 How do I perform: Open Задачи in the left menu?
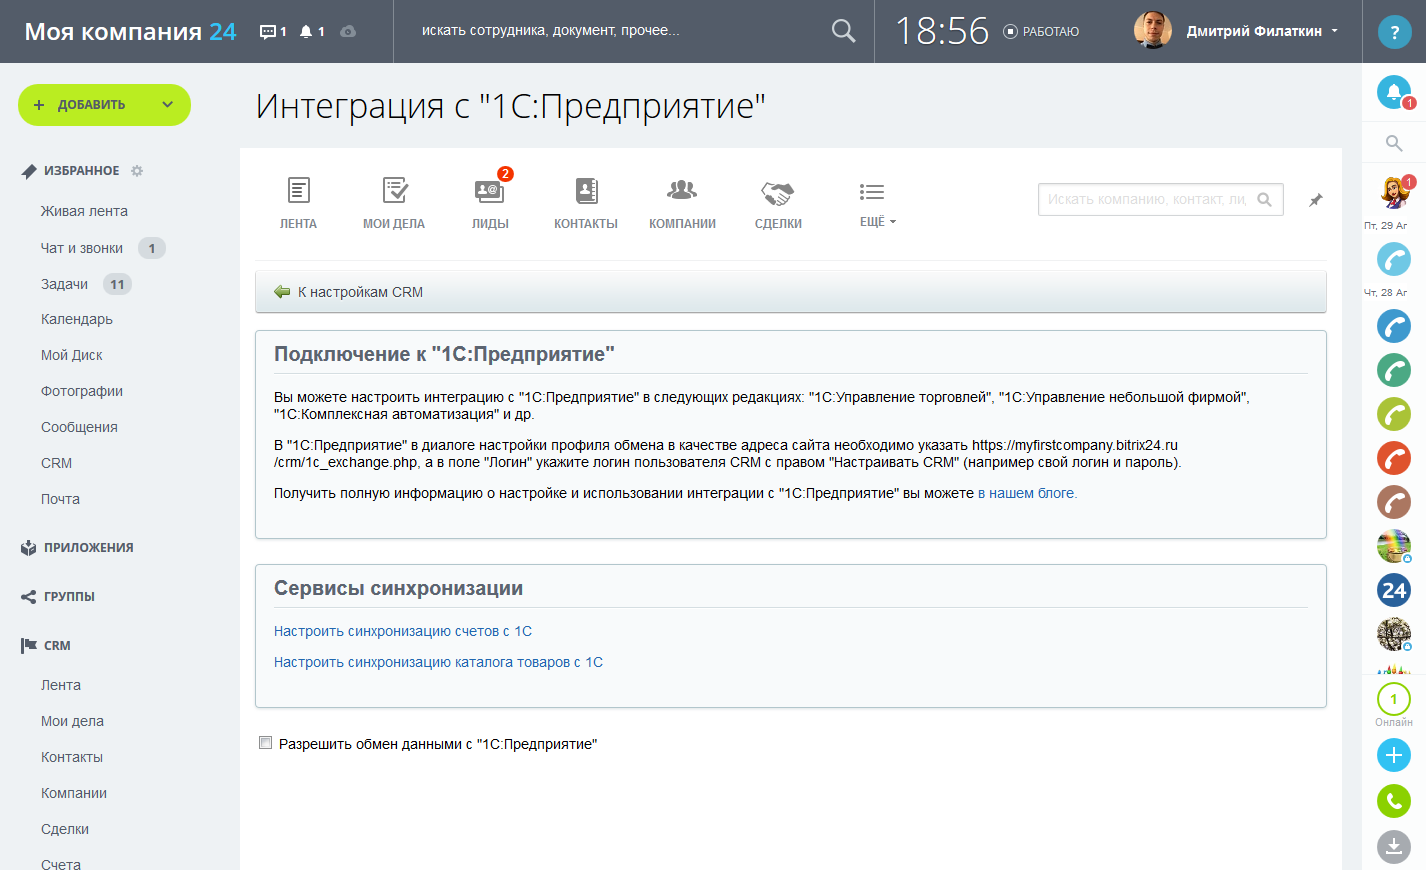tap(65, 284)
